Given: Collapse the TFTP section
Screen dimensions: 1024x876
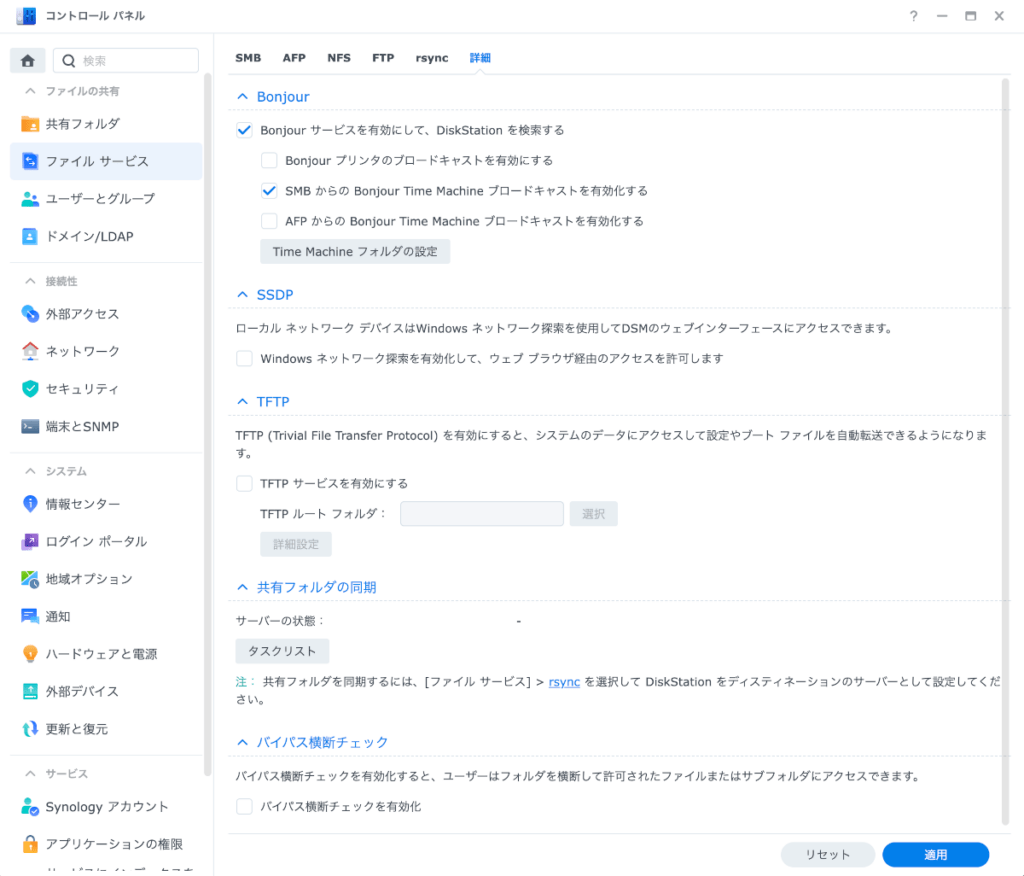Looking at the screenshot, I should [242, 402].
